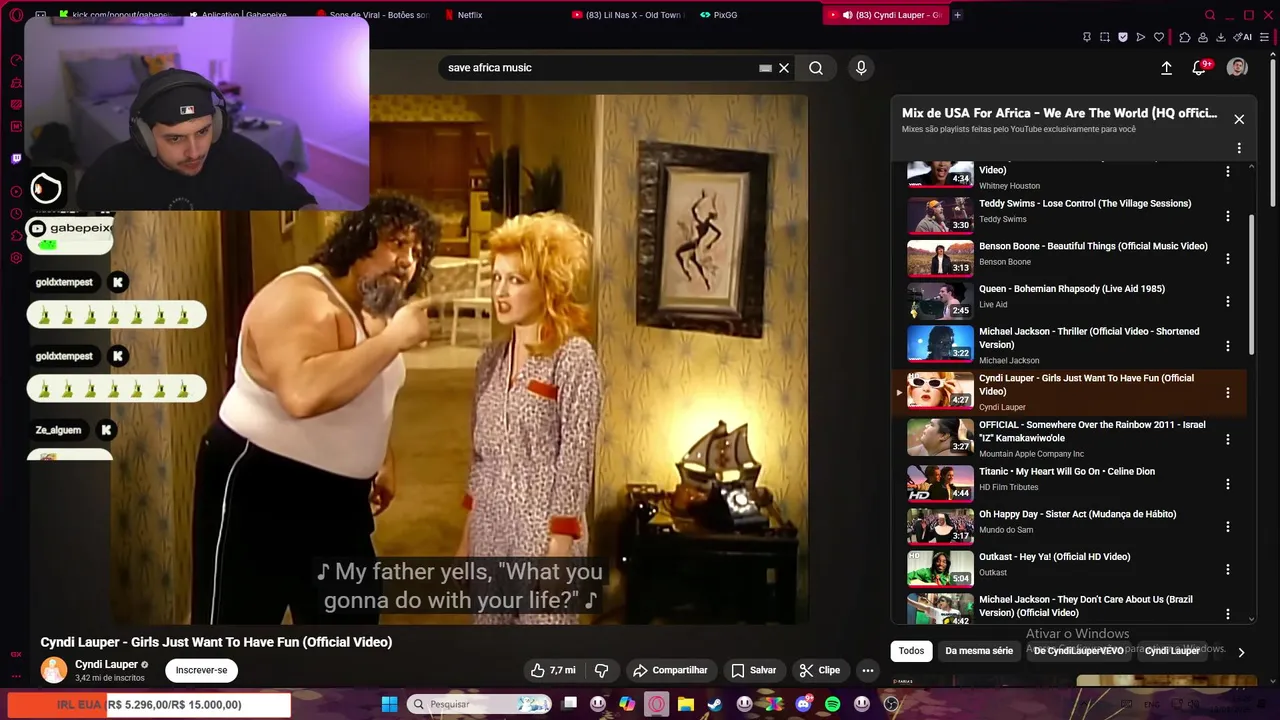The image size is (1280, 720).
Task: Click the browser downloads icon
Action: tap(1221, 37)
